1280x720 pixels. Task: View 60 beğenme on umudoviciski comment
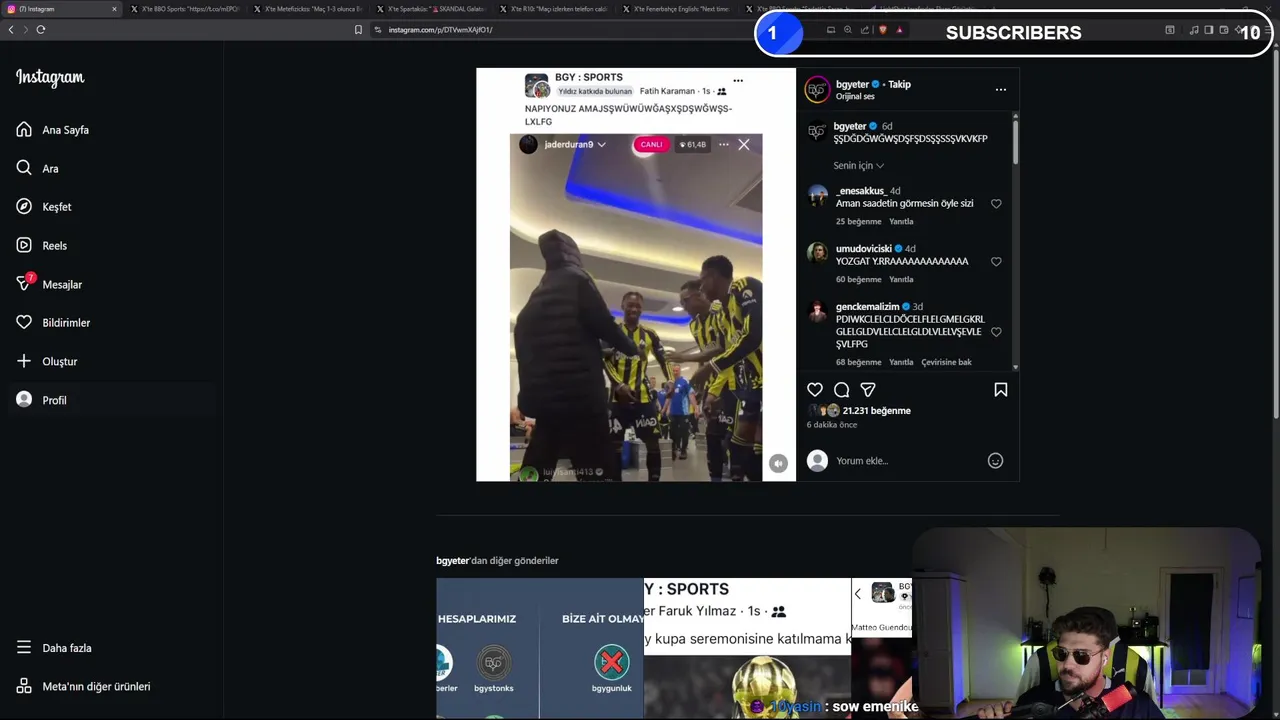(858, 280)
